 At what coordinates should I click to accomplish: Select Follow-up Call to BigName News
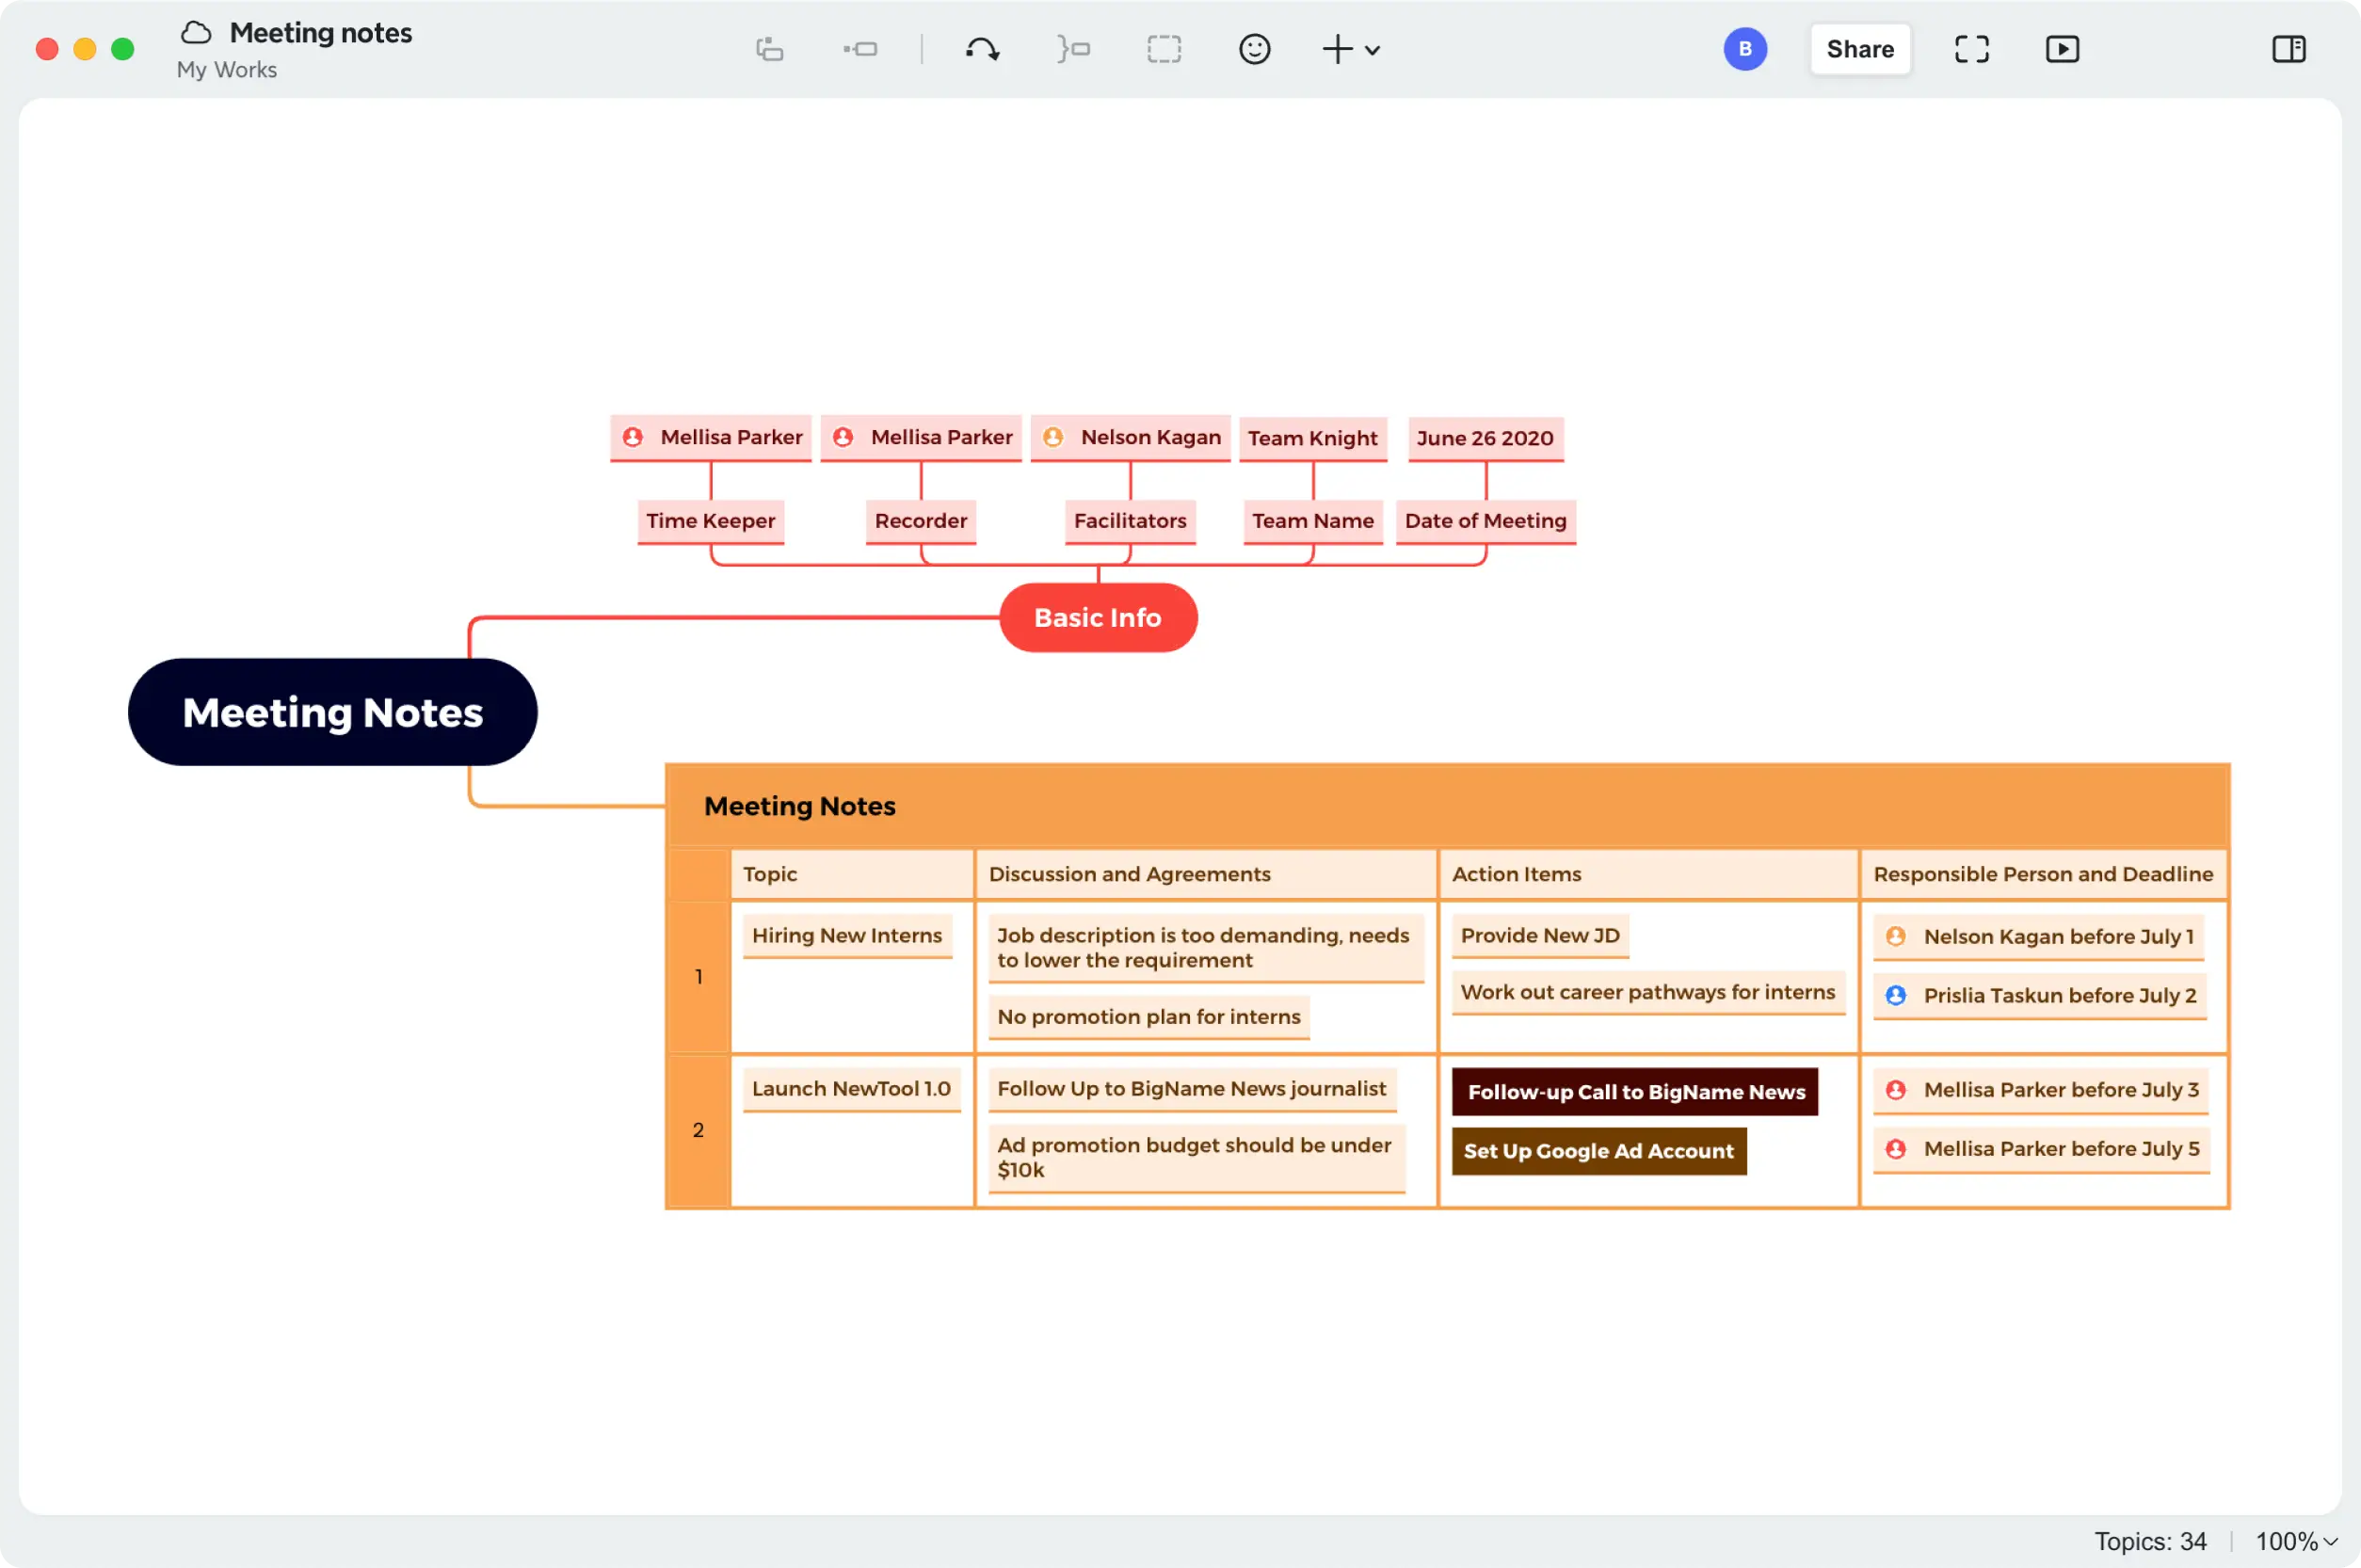coord(1635,1092)
